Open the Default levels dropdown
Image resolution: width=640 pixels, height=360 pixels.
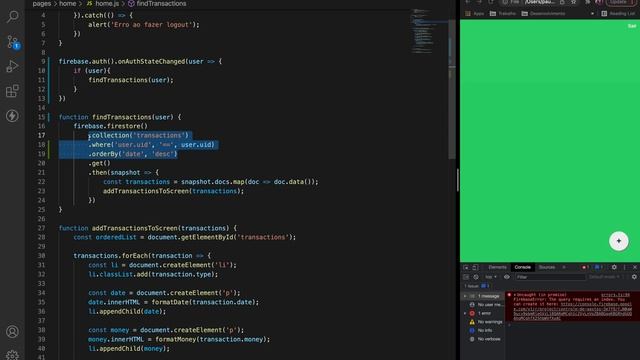[x=605, y=277]
